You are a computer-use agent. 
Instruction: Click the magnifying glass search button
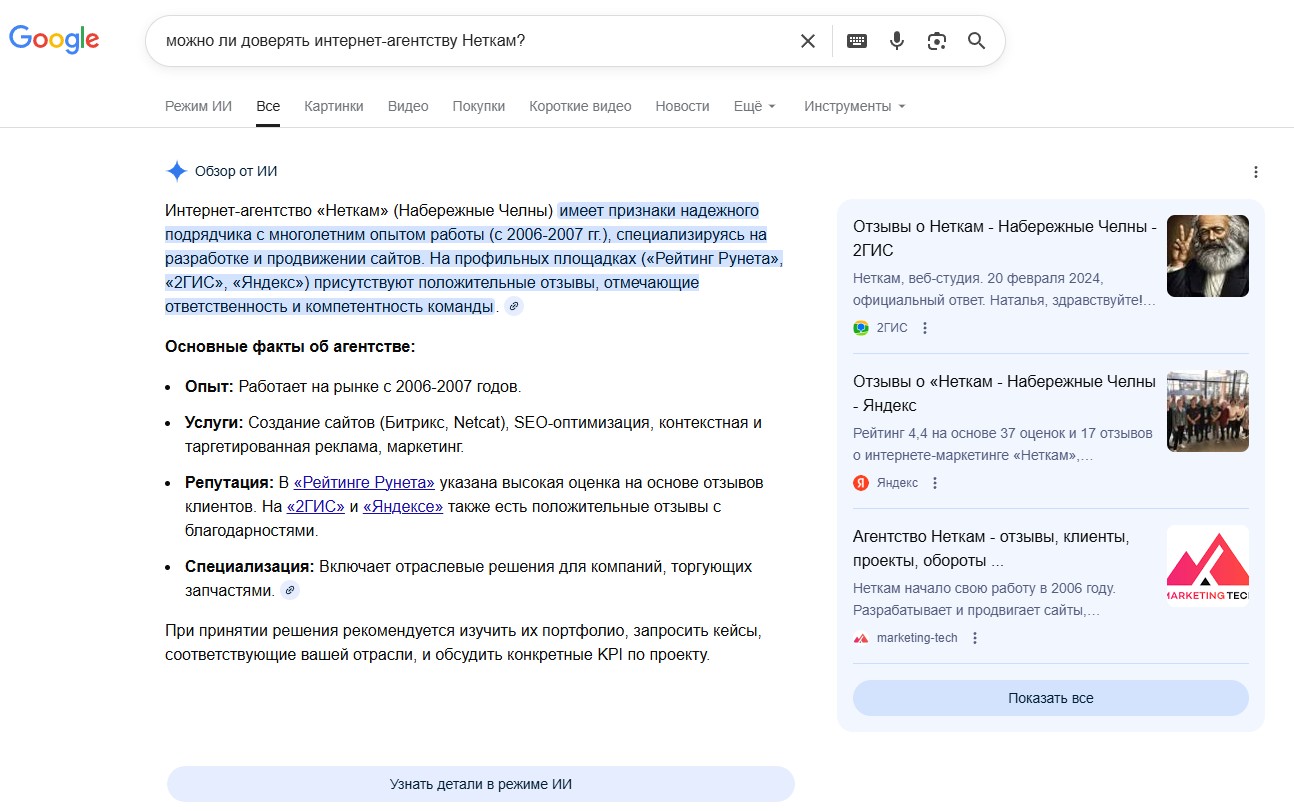pos(977,41)
